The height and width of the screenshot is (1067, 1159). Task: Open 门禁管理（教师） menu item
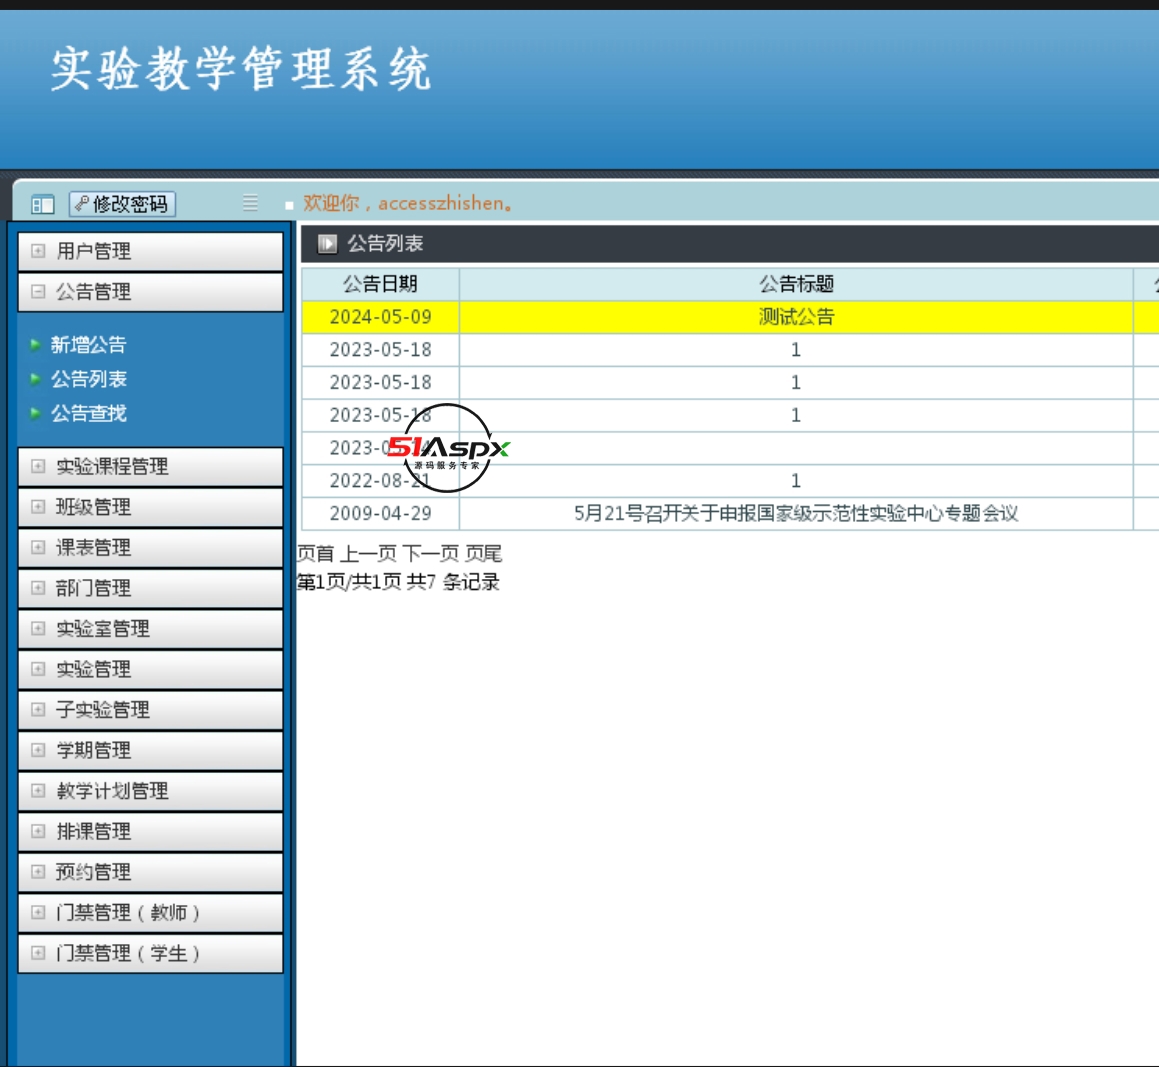point(151,913)
